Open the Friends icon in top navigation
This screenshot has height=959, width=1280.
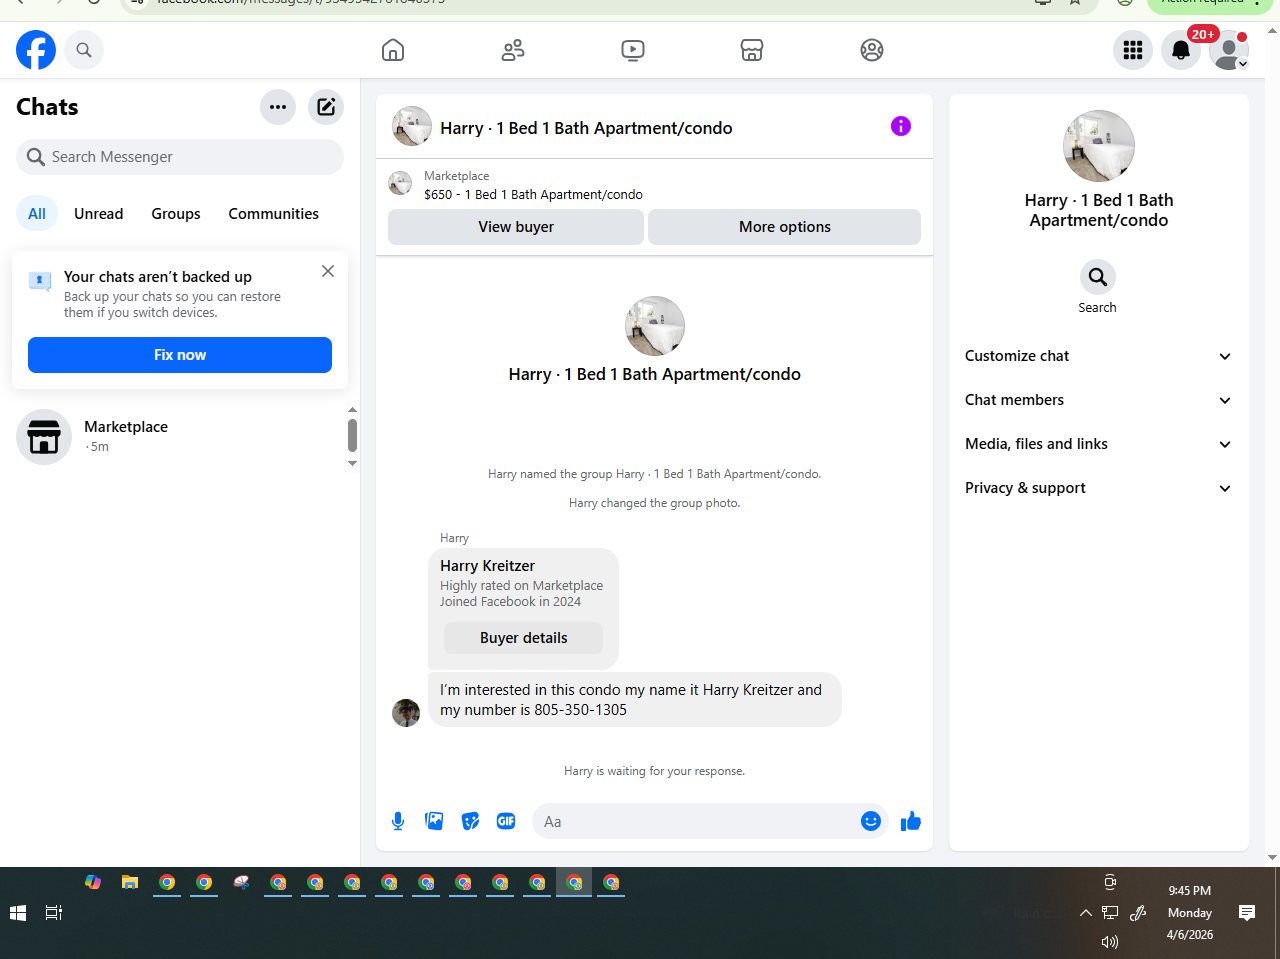(x=513, y=50)
